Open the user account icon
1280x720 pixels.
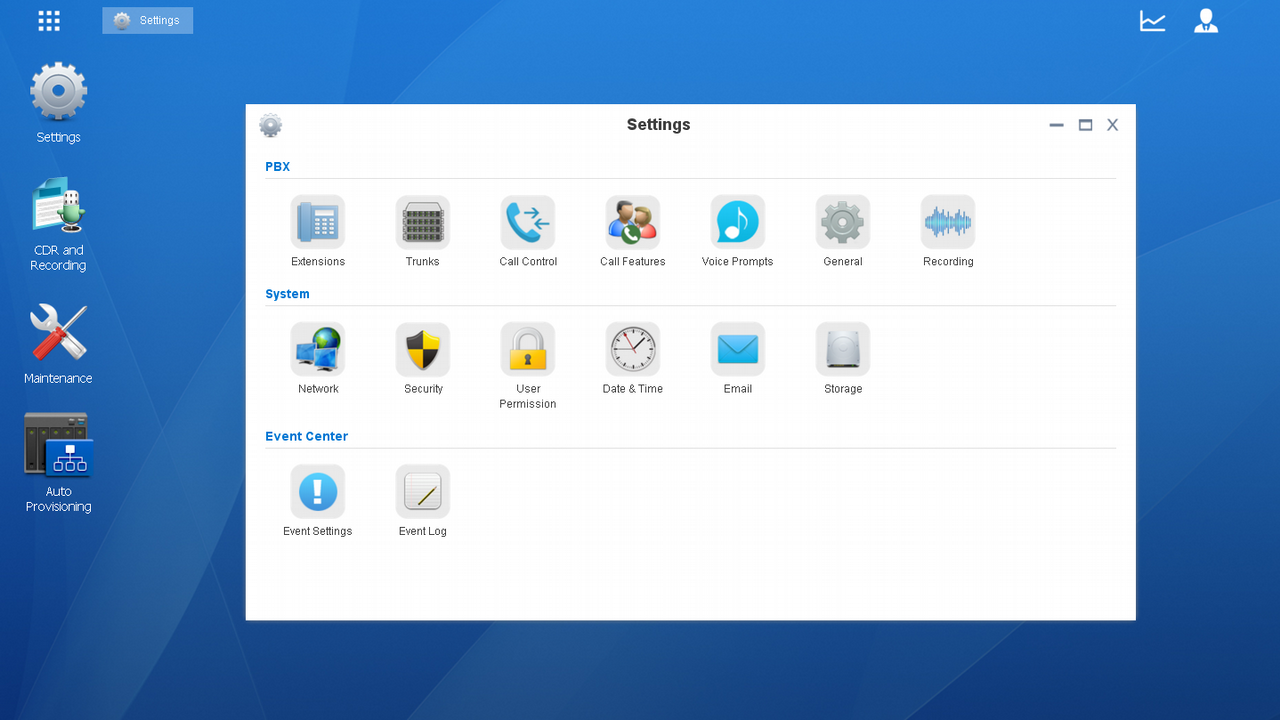click(x=1206, y=21)
